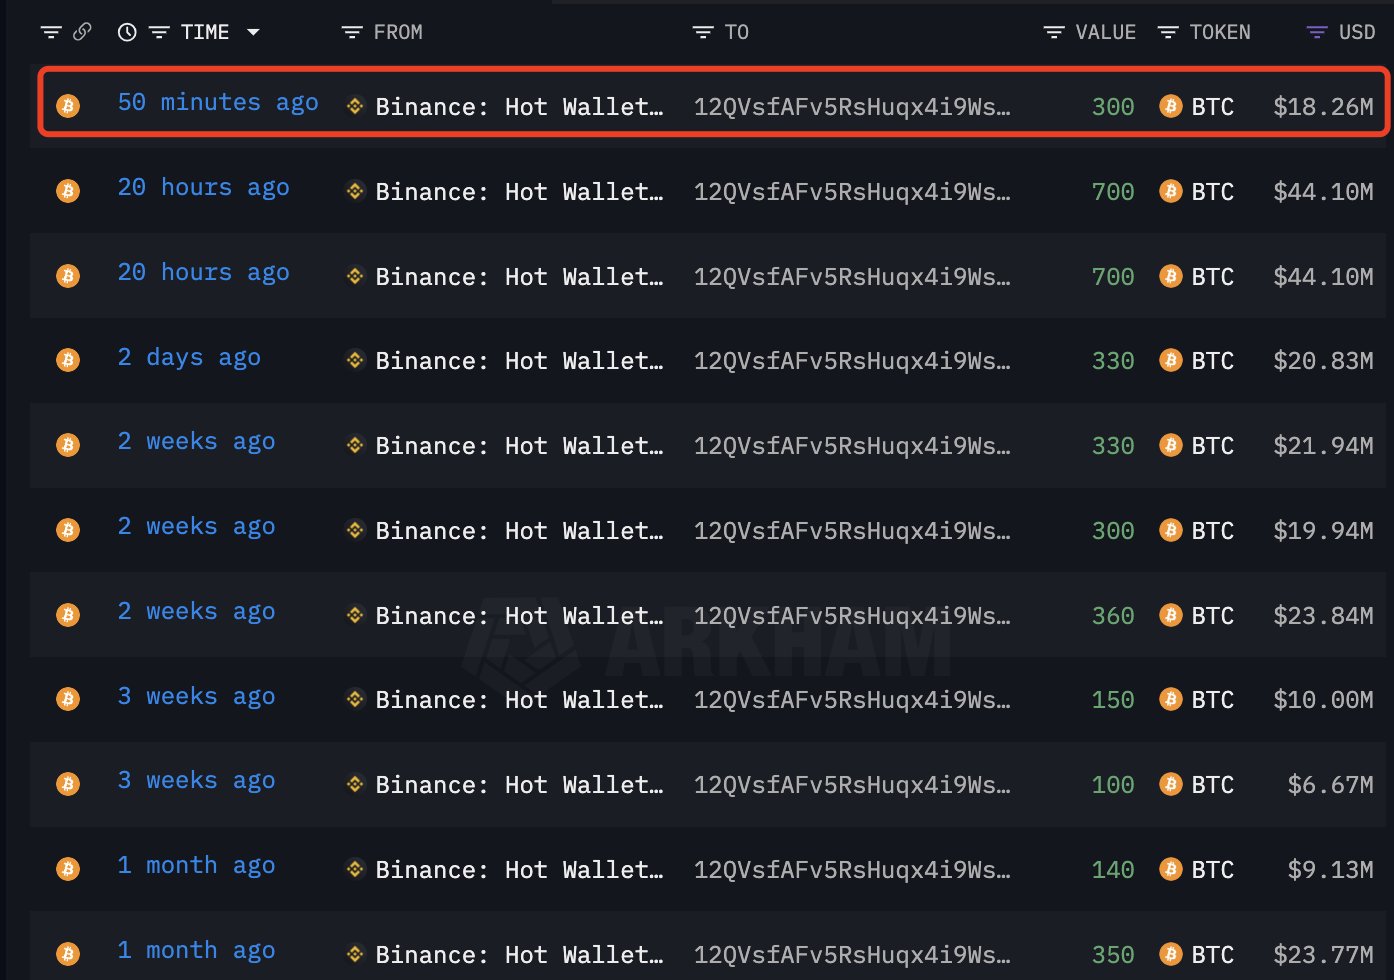Select the 360 BTC value

coord(1113,616)
